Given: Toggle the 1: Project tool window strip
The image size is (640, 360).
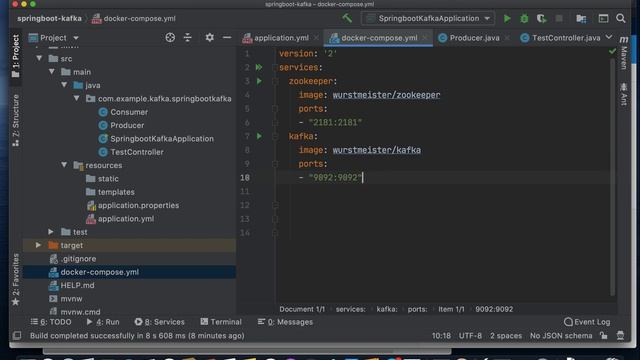Looking at the screenshot, I should pyautogui.click(x=16, y=56).
